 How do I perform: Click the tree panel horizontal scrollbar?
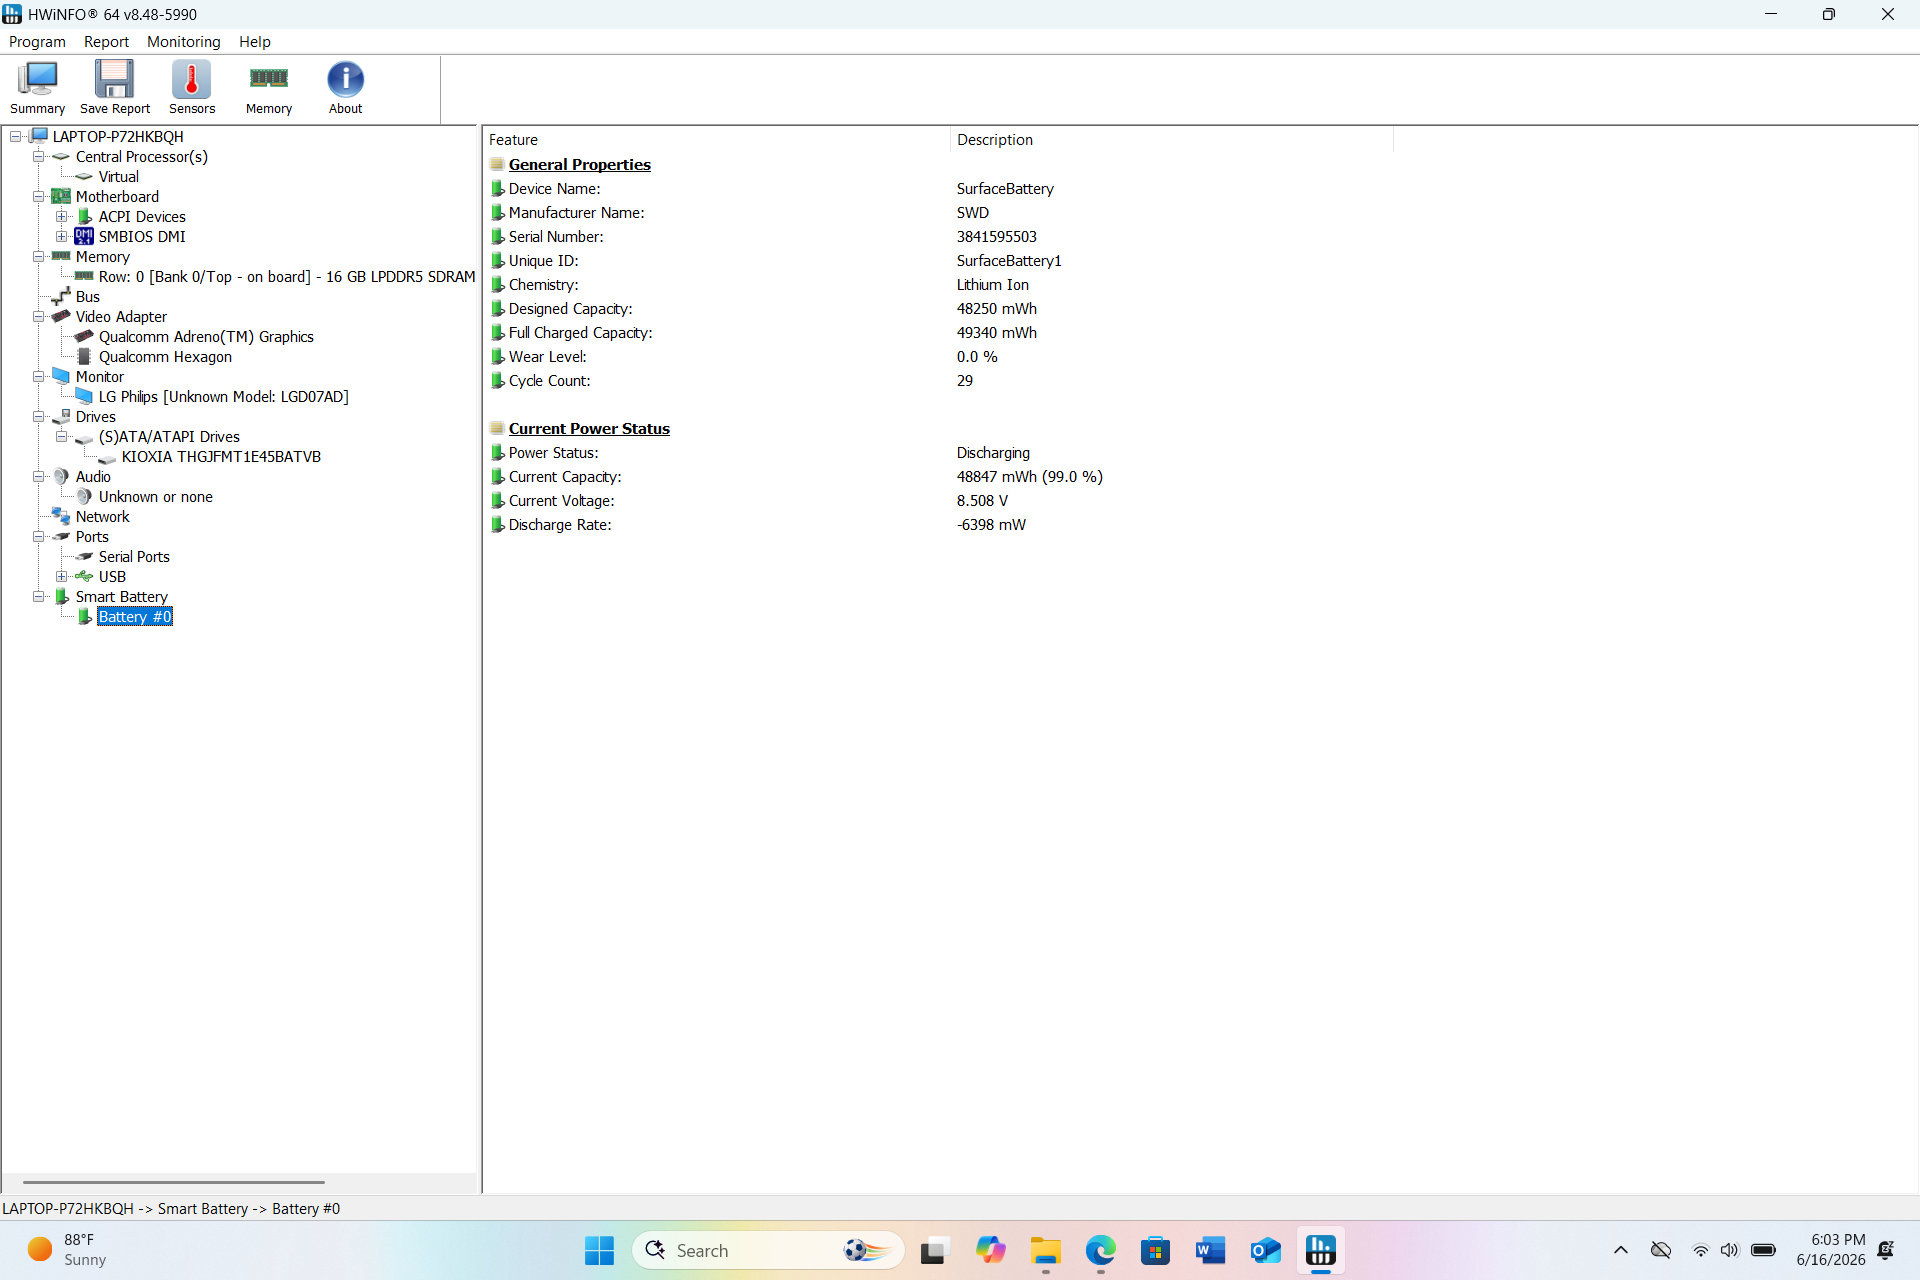[173, 1182]
